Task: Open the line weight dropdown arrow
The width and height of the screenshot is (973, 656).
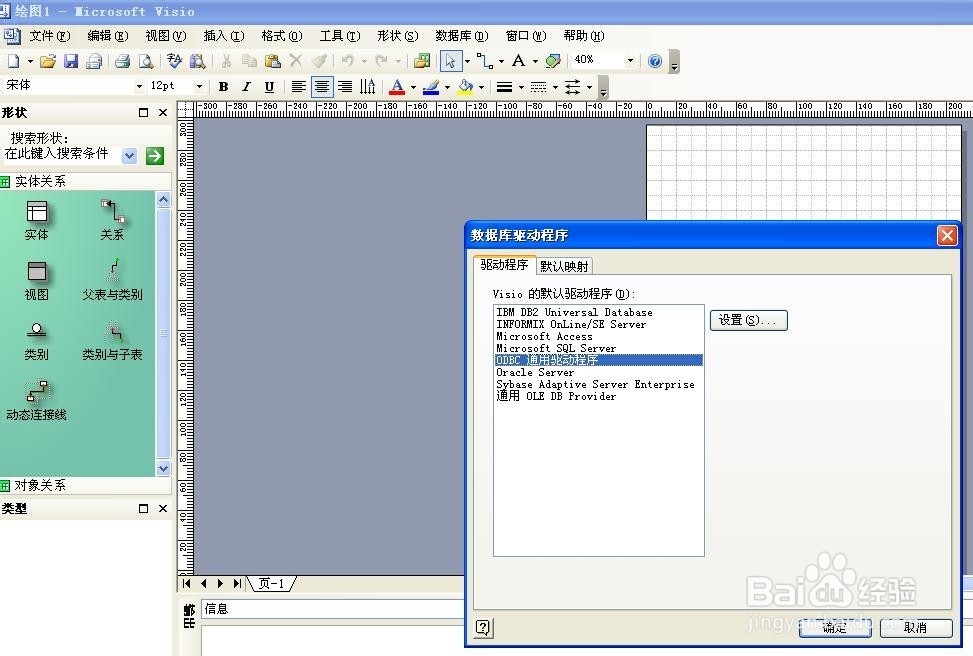Action: coord(521,87)
